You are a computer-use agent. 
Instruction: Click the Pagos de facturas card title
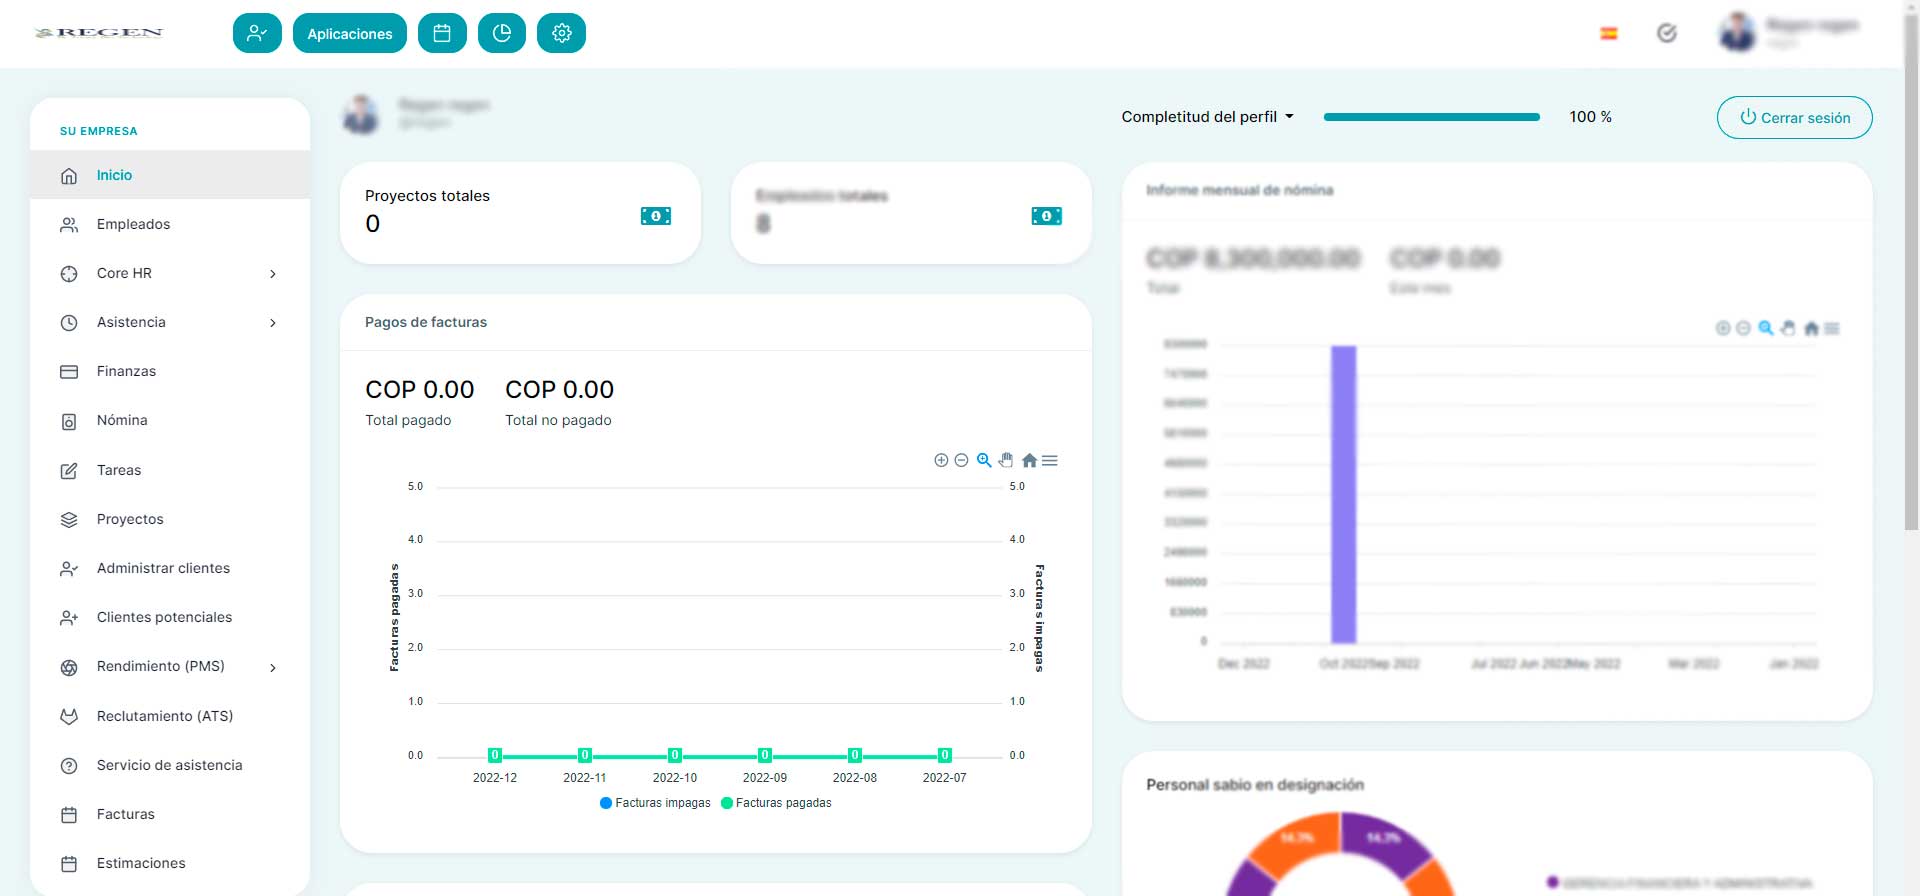[426, 322]
